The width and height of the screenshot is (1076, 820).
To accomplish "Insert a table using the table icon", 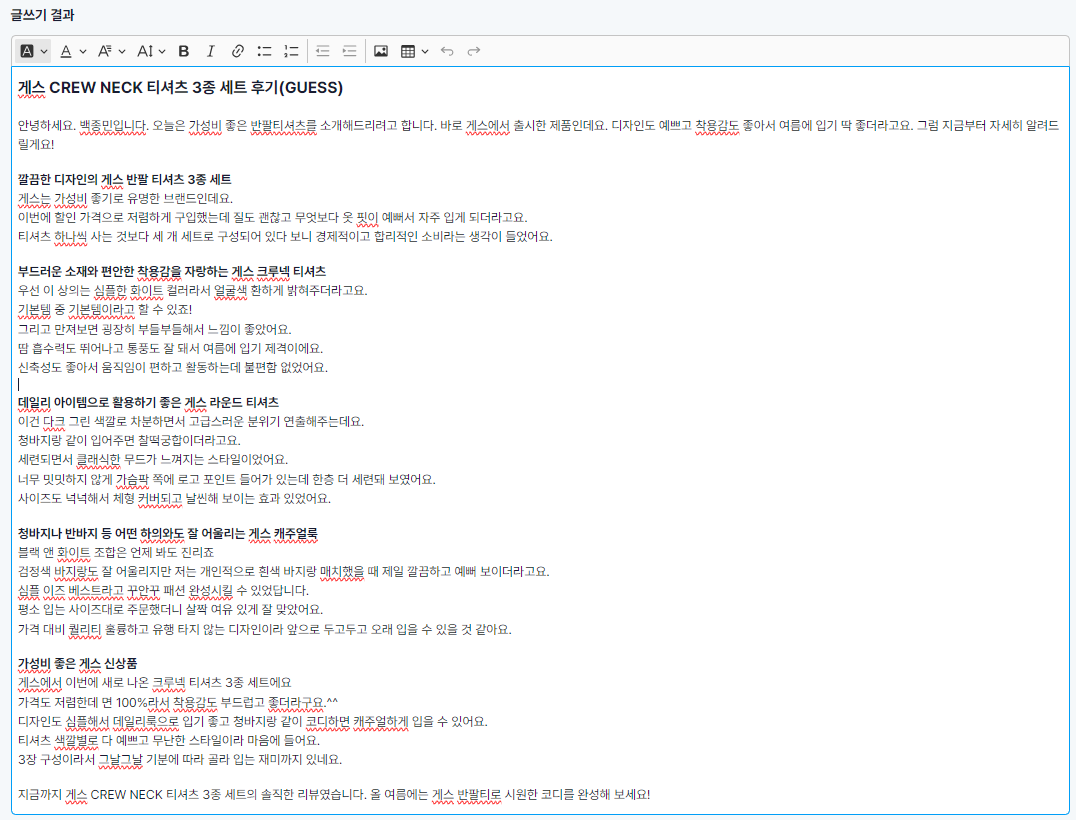I will tap(408, 51).
